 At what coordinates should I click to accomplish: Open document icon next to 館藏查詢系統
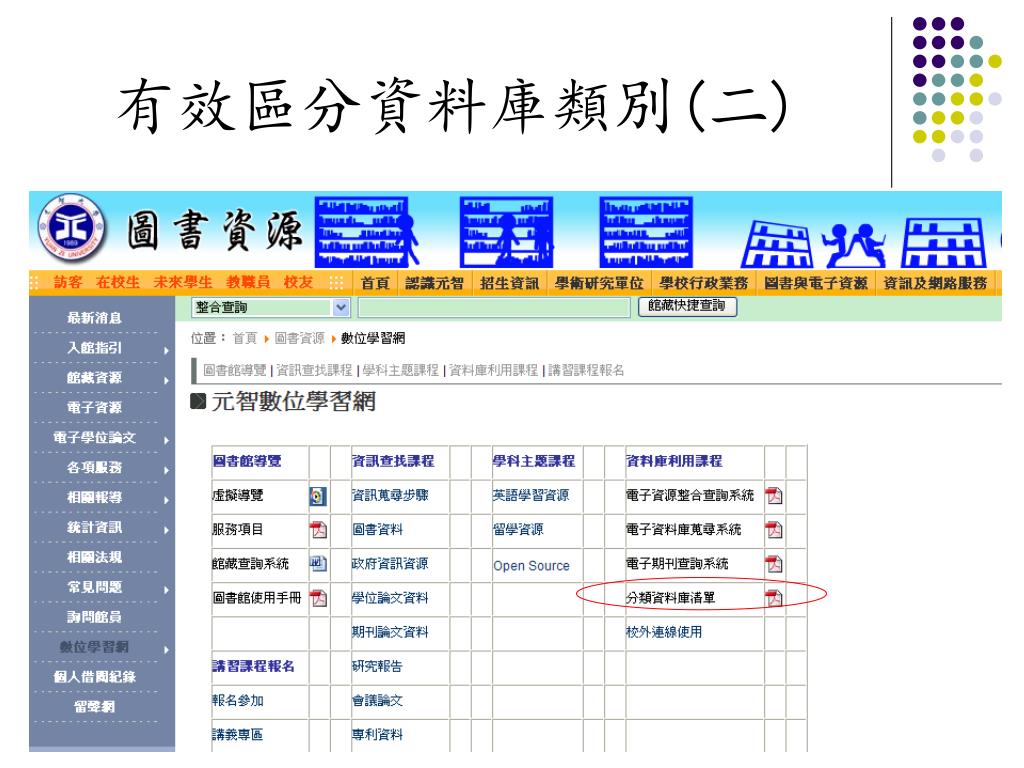click(318, 564)
